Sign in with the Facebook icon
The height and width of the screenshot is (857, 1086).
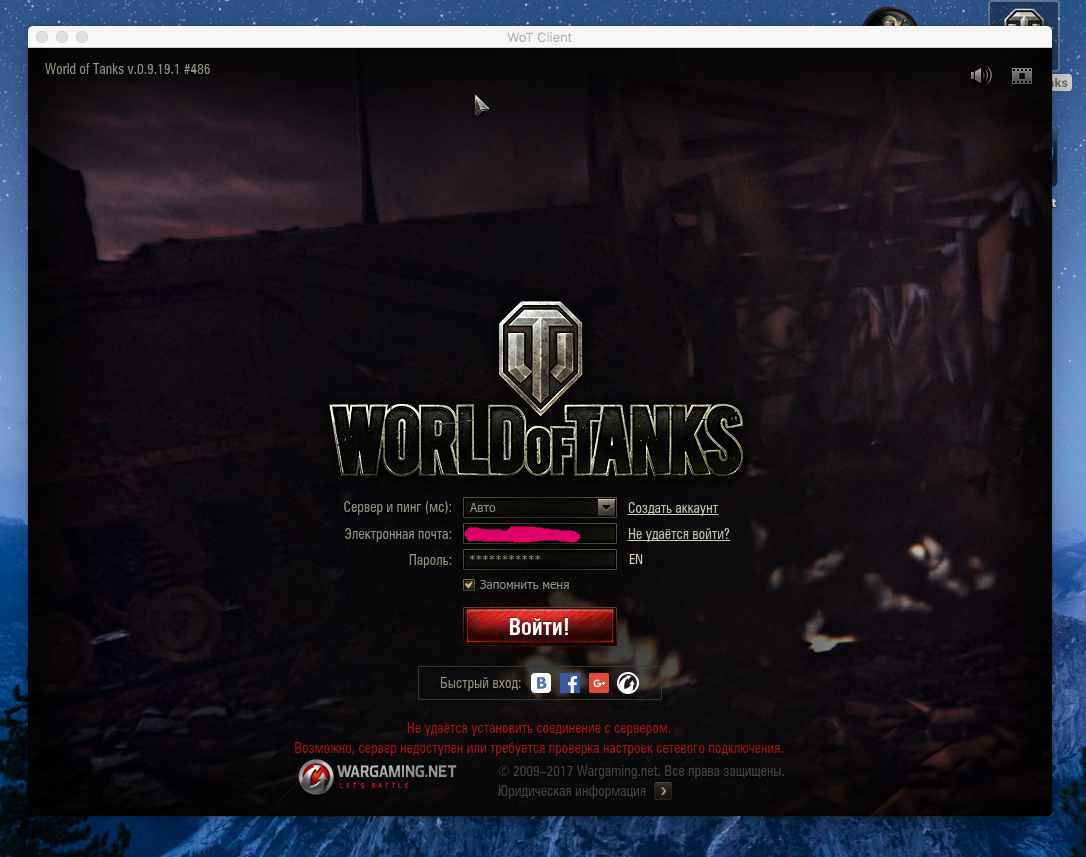pos(570,683)
